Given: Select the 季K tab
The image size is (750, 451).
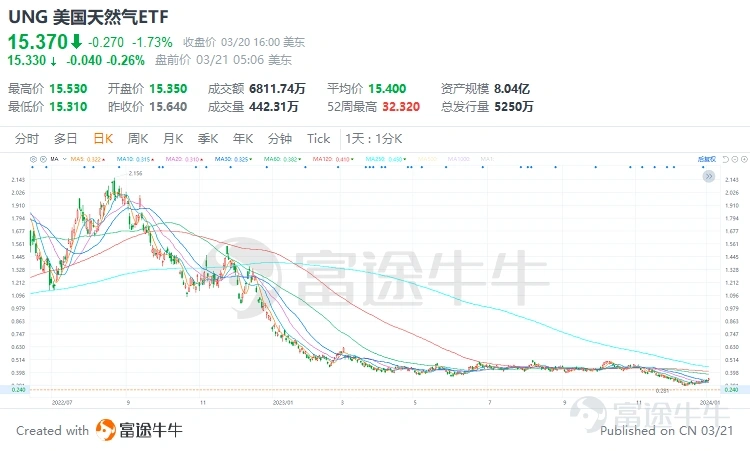Looking at the screenshot, I should coord(208,139).
